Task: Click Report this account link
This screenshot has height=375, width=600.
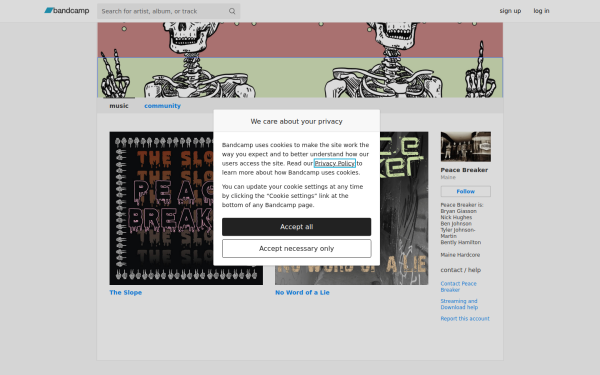Action: pyautogui.click(x=465, y=318)
